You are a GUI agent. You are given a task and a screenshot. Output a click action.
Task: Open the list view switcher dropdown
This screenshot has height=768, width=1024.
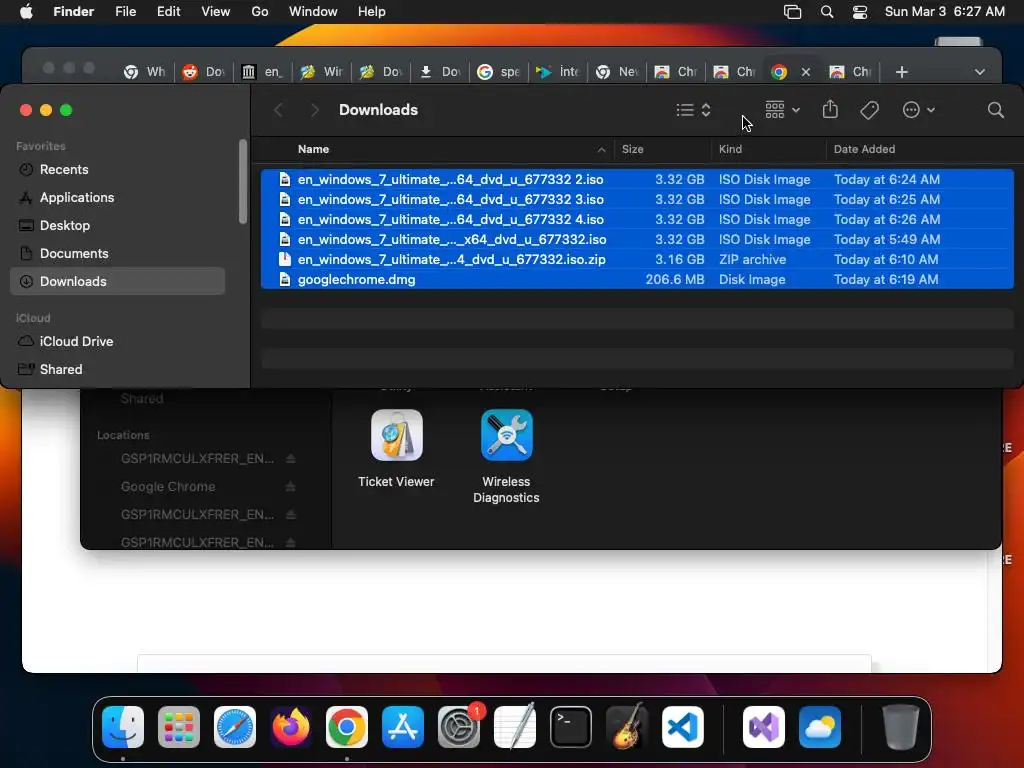[694, 110]
